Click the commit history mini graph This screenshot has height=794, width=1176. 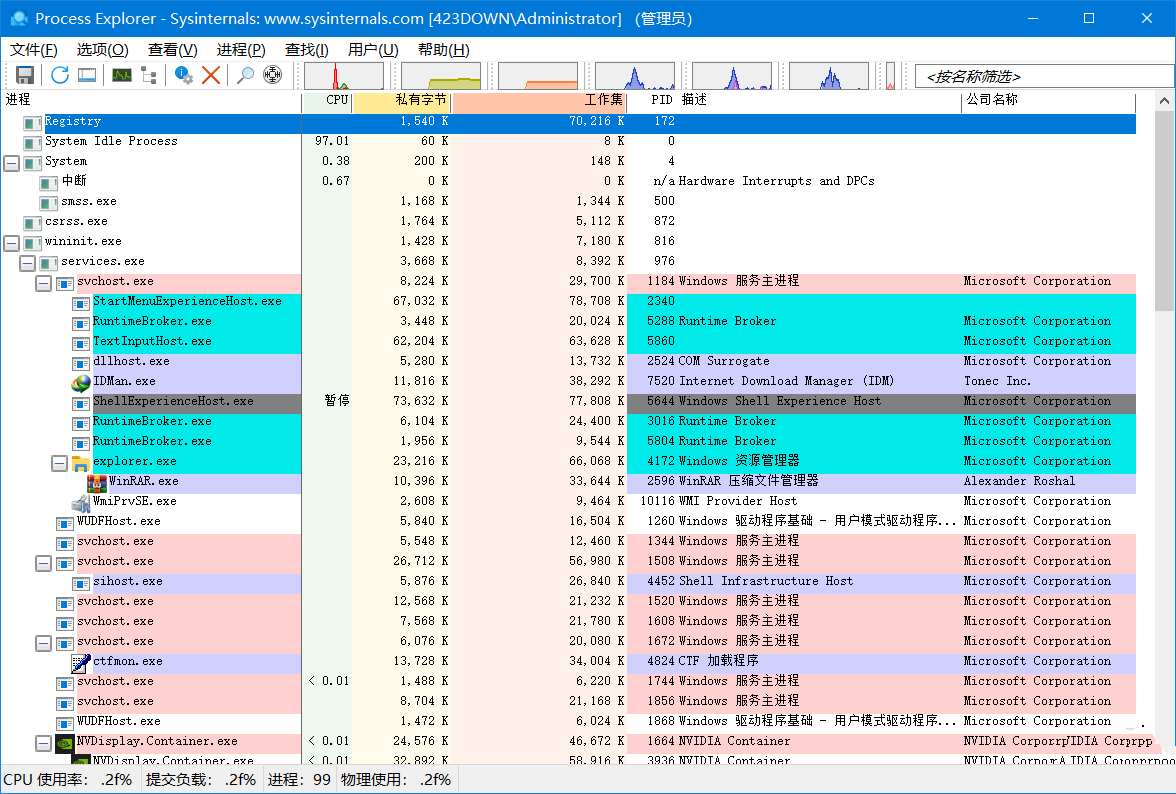pyautogui.click(x=440, y=74)
